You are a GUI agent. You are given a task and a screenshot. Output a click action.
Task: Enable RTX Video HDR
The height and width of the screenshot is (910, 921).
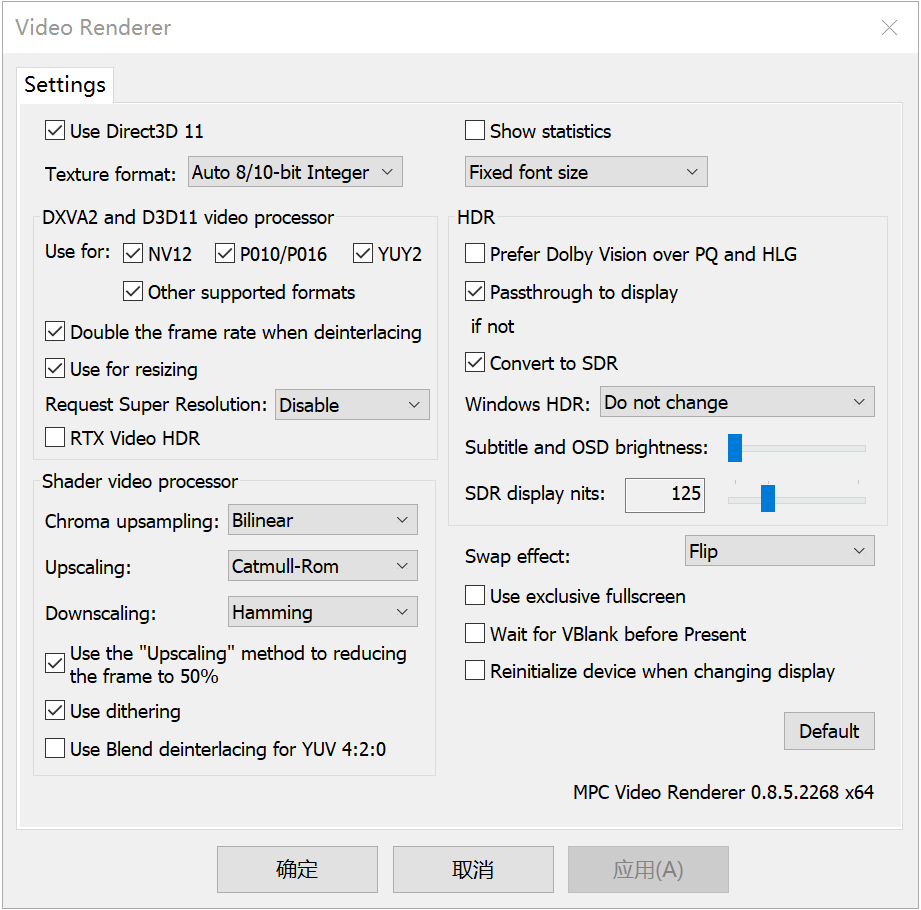tap(55, 437)
